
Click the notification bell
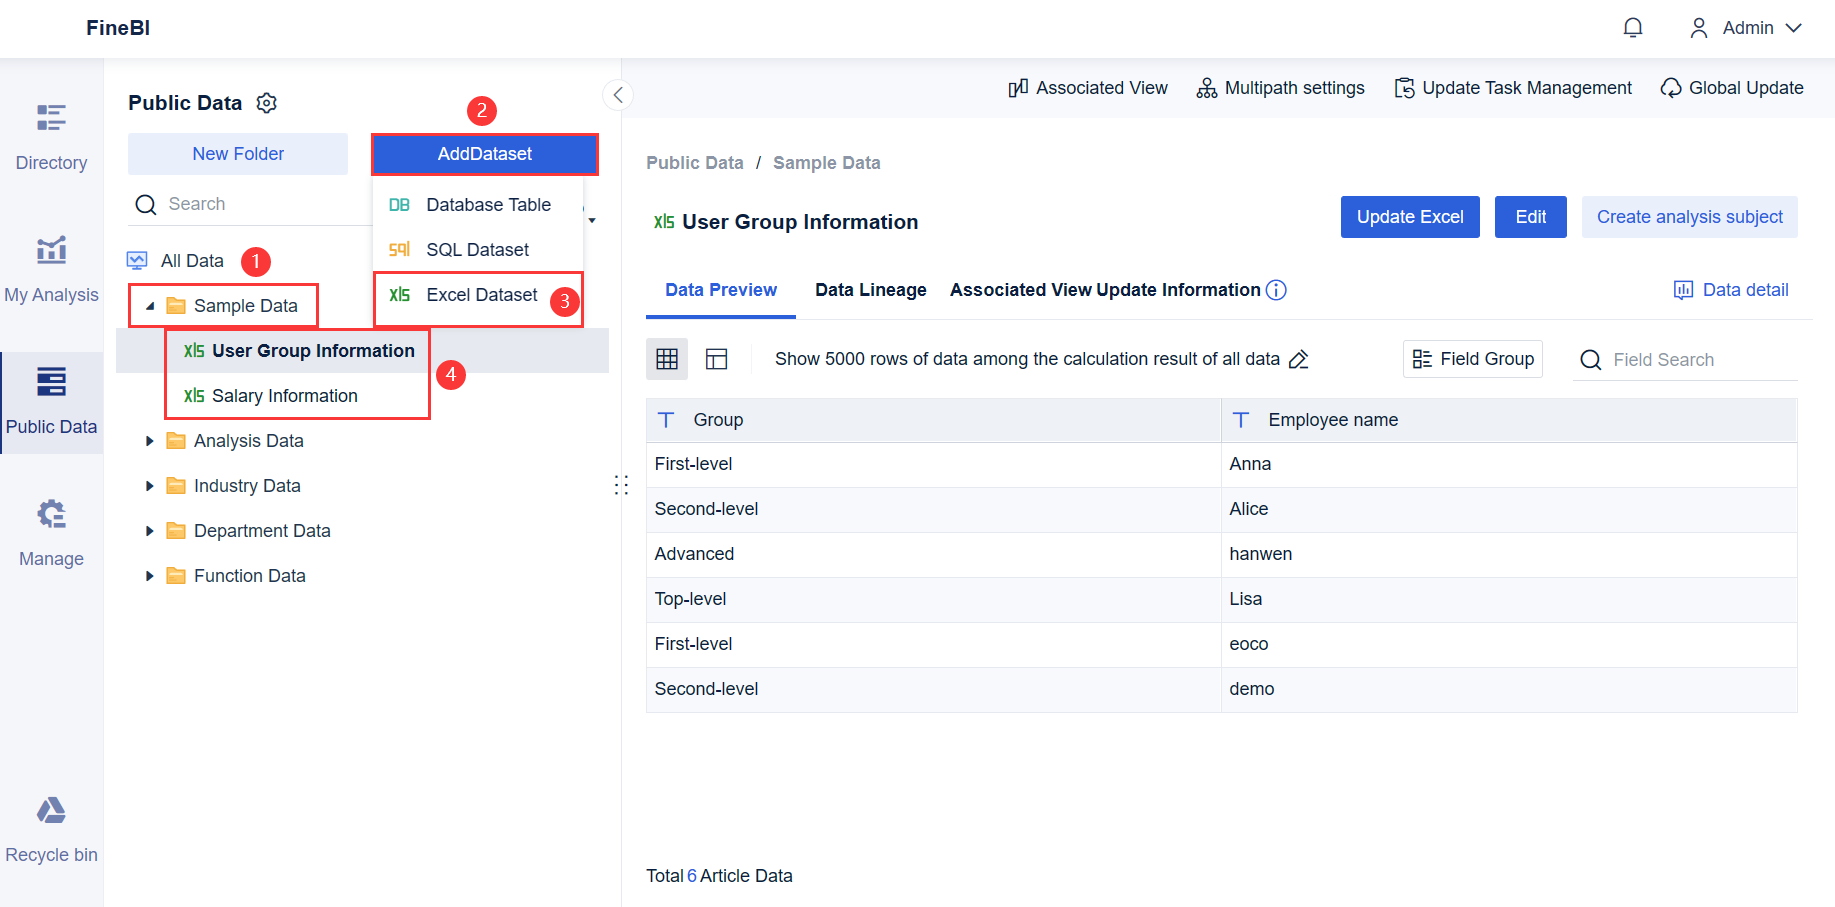click(x=1632, y=27)
